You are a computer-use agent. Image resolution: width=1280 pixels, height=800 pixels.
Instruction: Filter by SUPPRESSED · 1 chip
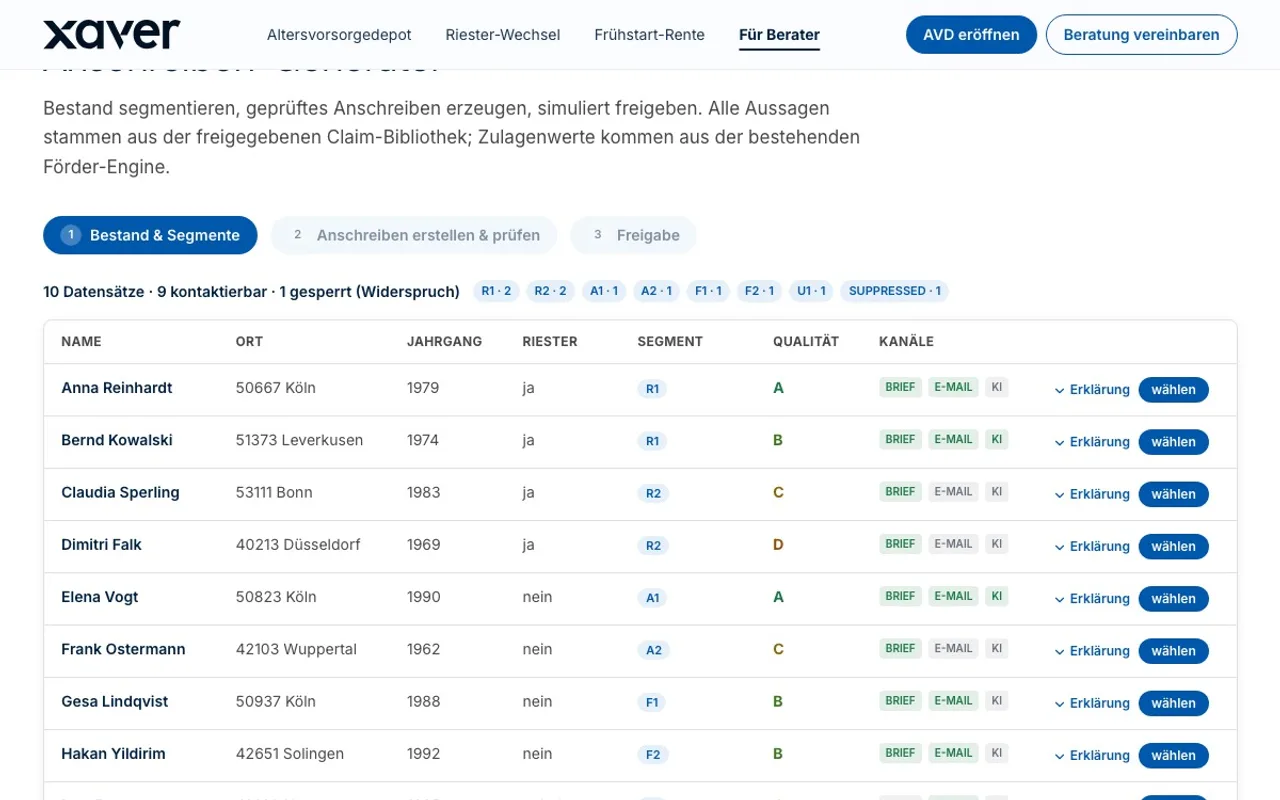coord(895,291)
